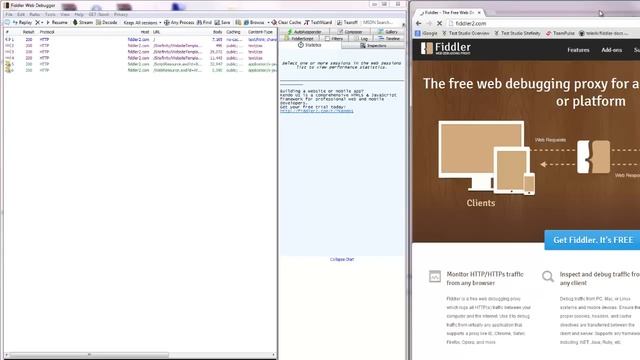Viewport: 640px width, 360px height.
Task: Switch to the Inspectors tab
Action: [x=373, y=46]
